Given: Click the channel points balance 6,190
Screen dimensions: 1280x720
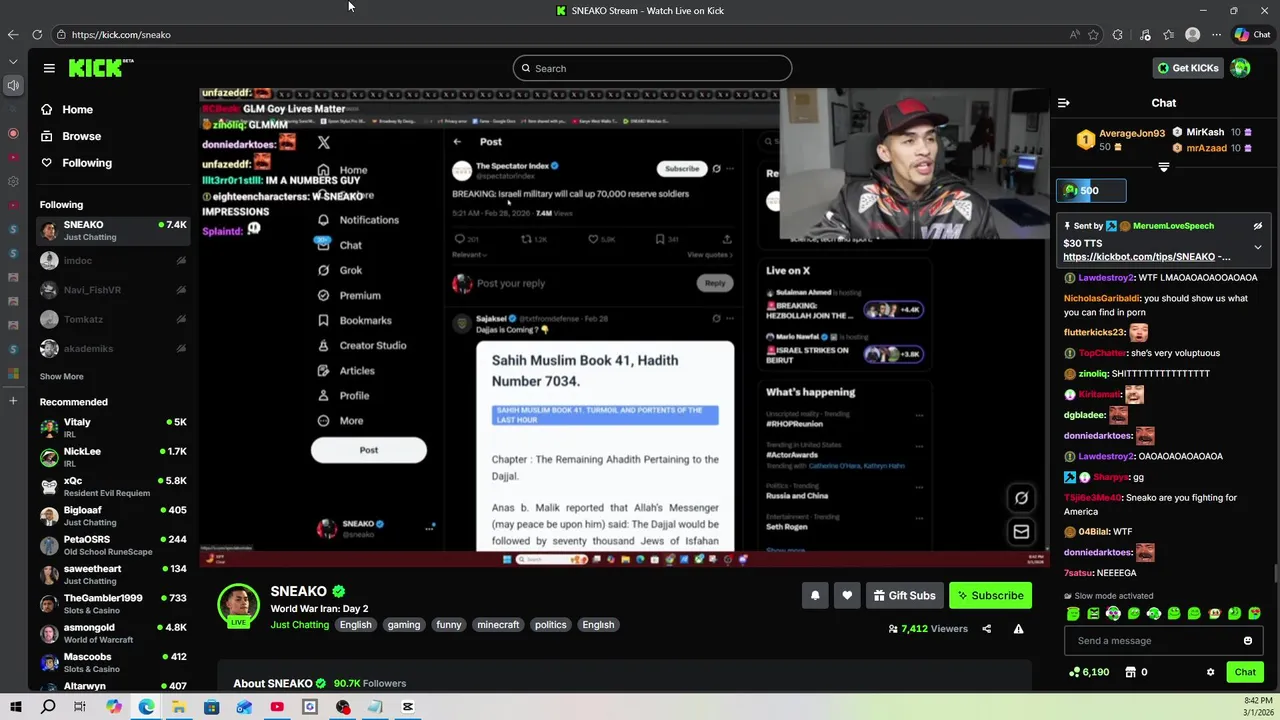Looking at the screenshot, I should tap(1089, 672).
